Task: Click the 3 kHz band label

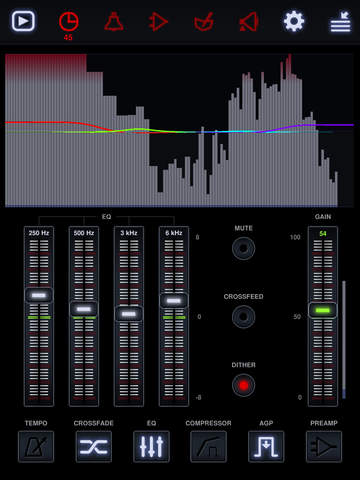Action: (x=129, y=233)
